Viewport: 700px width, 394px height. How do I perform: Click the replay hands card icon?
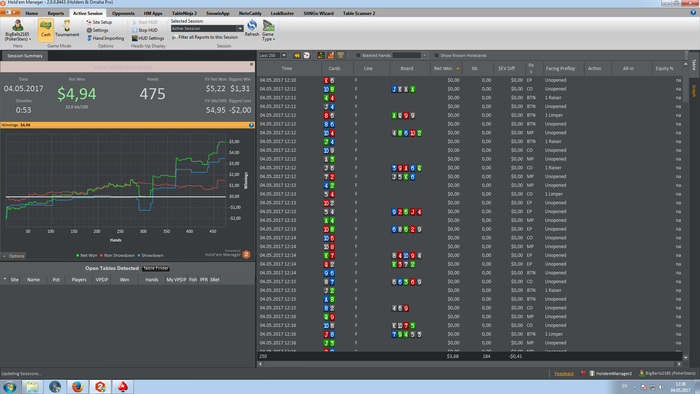pyautogui.click(x=307, y=55)
